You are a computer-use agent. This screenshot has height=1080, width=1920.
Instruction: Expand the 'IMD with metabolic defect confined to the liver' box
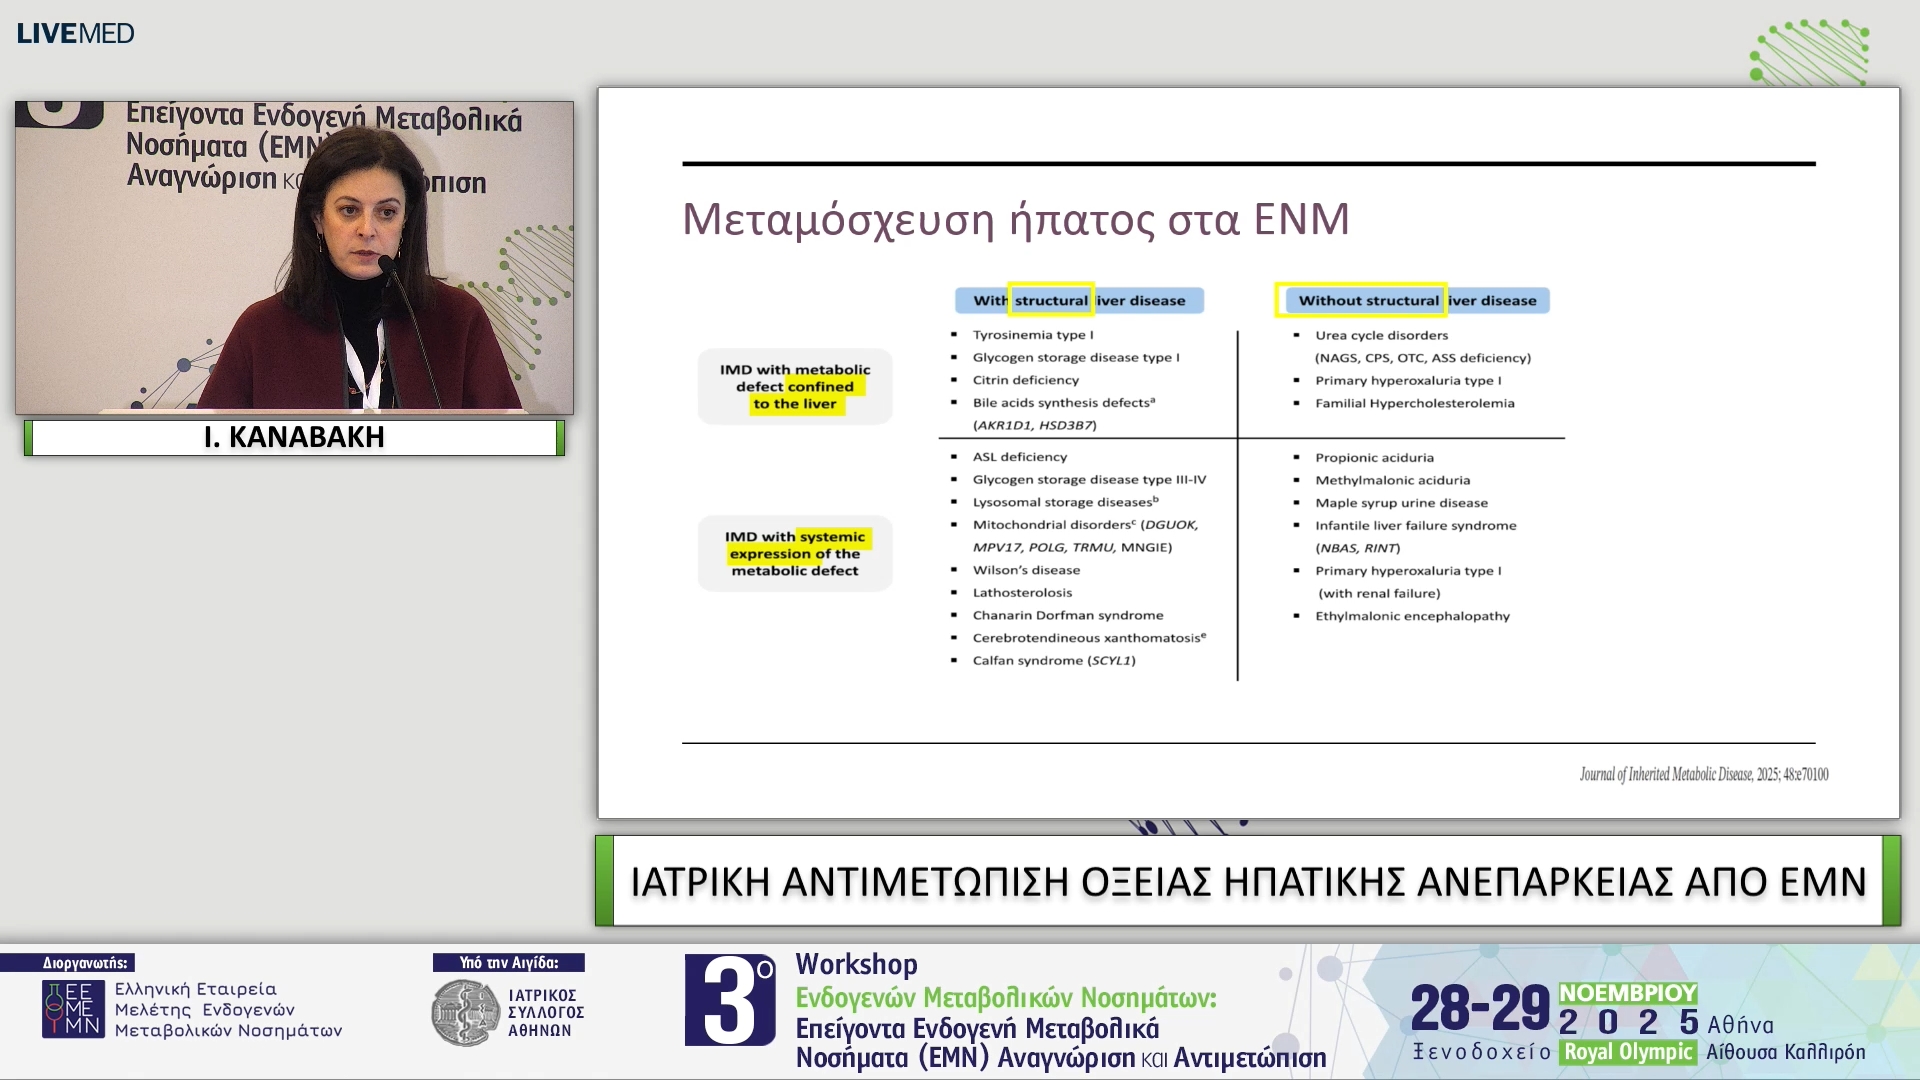tap(793, 387)
